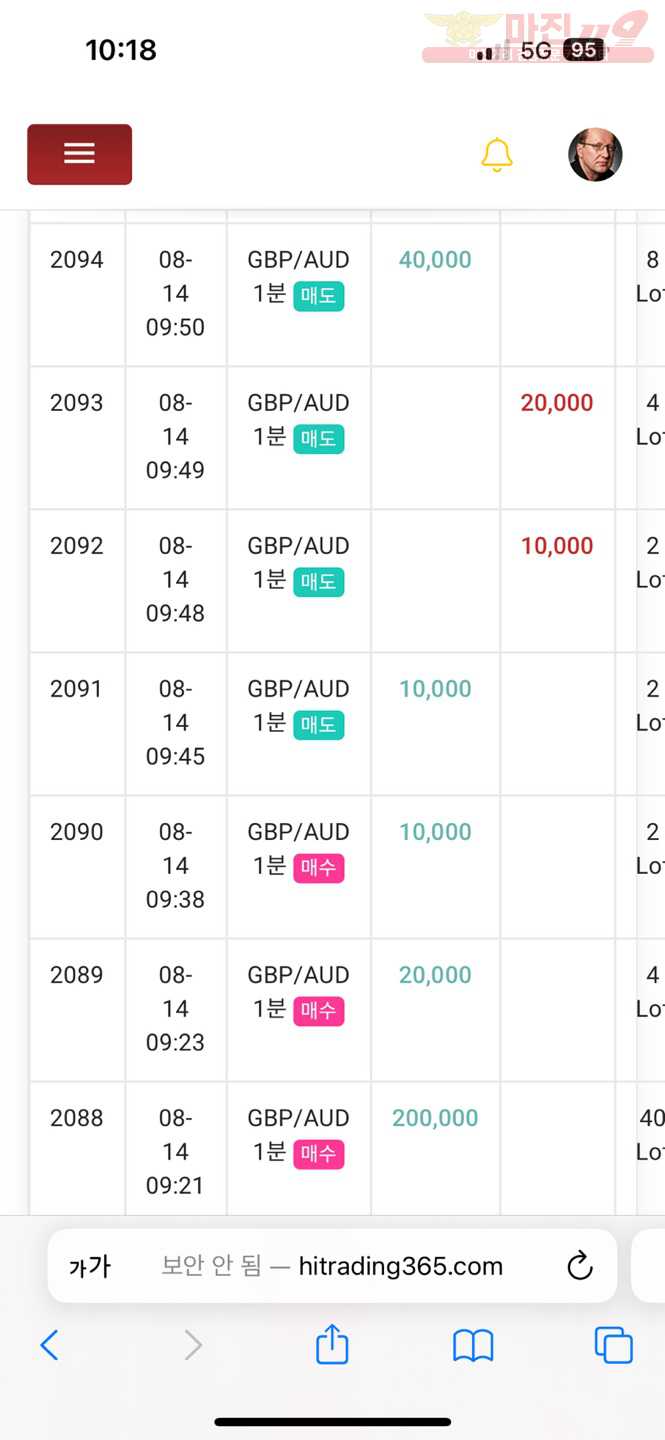Open the user profile avatar
This screenshot has height=1440, width=665.
595,155
